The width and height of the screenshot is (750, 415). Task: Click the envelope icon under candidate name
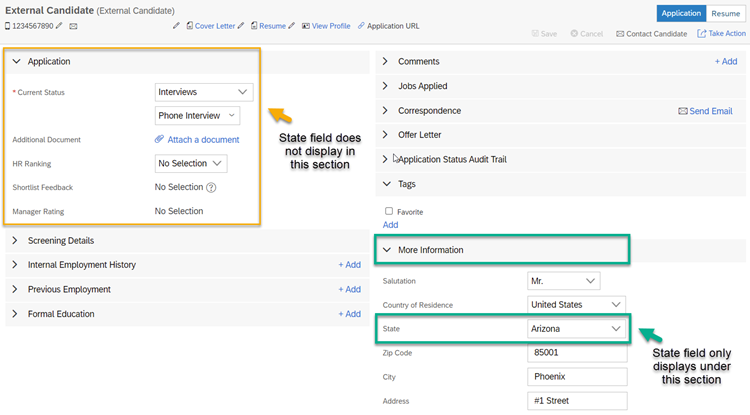(73, 26)
